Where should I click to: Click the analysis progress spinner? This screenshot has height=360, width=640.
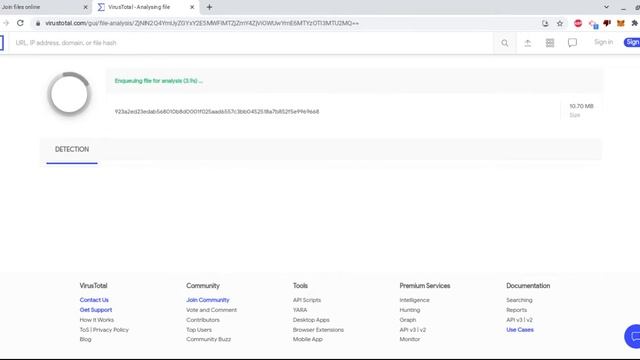(69, 94)
